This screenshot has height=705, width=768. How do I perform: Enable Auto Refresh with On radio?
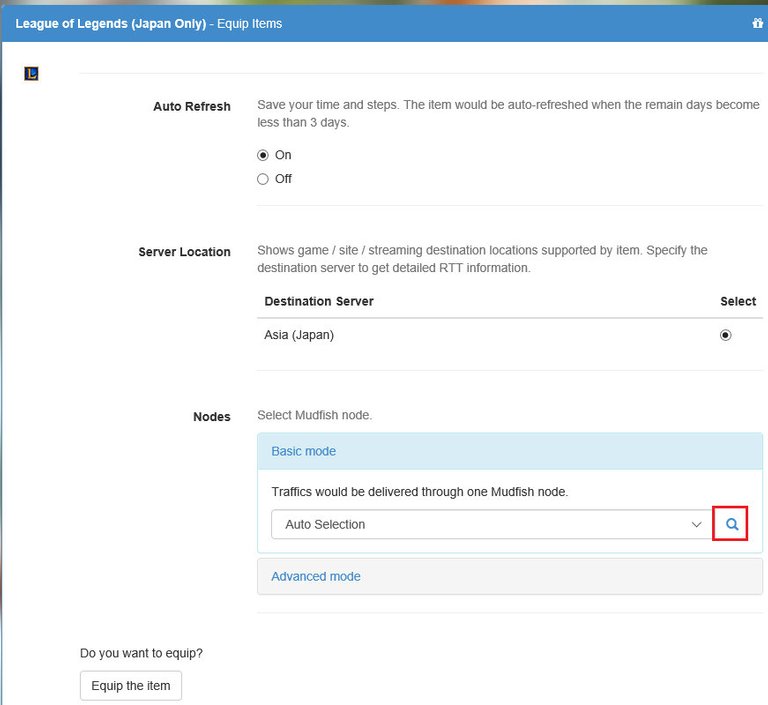[x=263, y=155]
